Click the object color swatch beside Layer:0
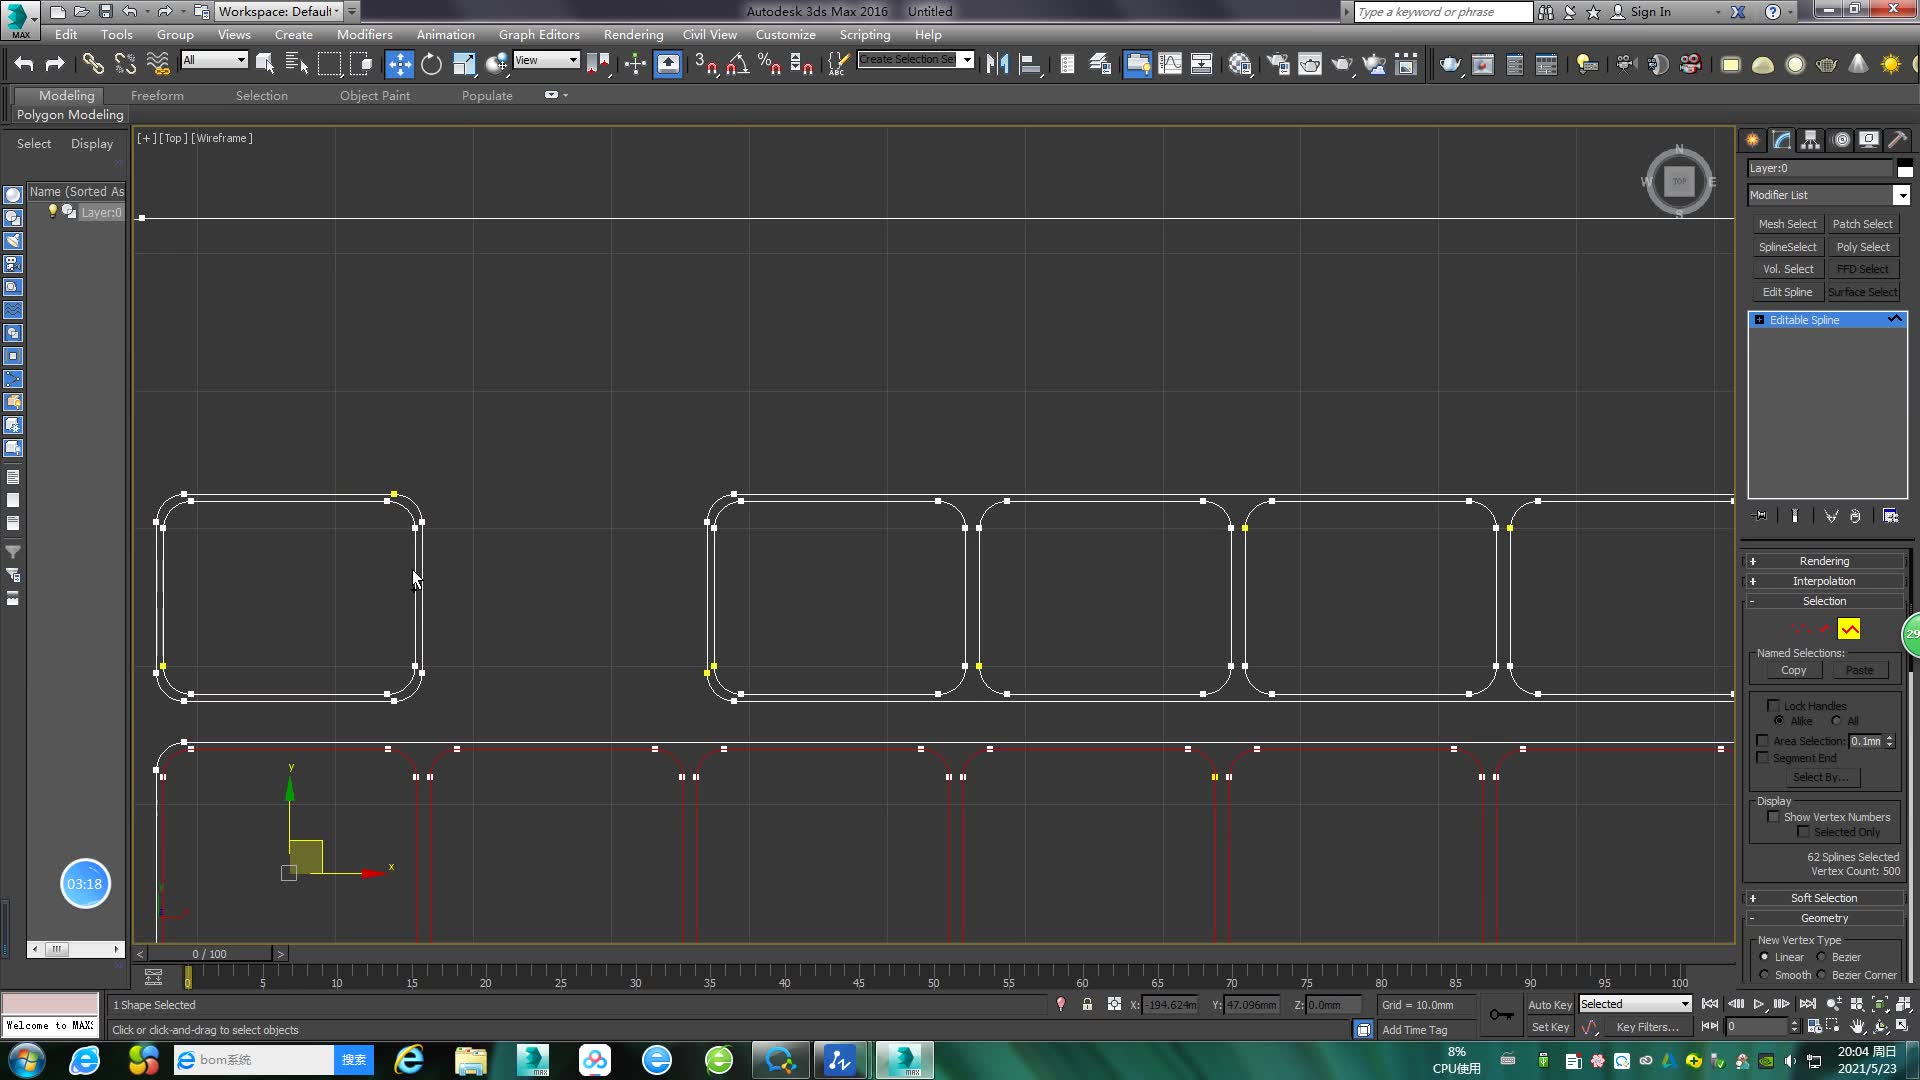The image size is (1920, 1080). [x=1905, y=168]
